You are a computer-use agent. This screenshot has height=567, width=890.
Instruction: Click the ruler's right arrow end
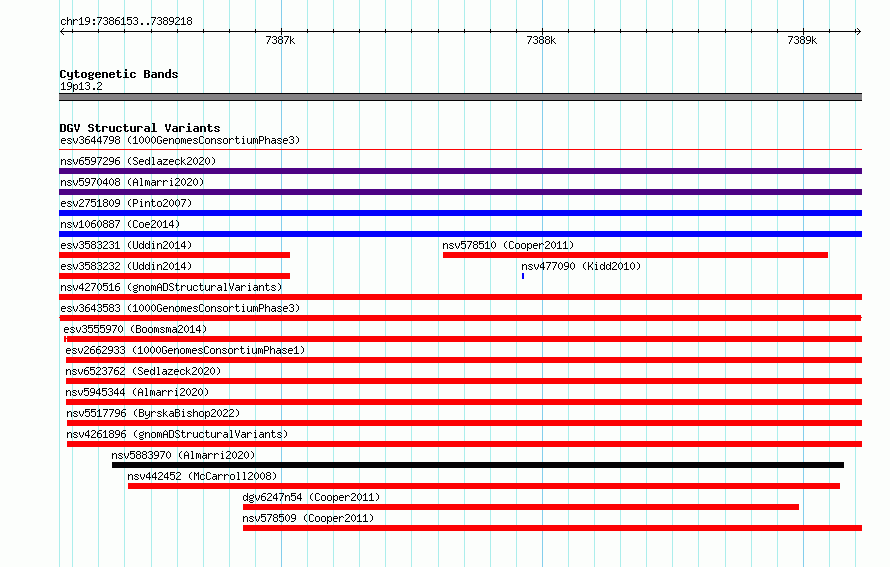pos(858,31)
